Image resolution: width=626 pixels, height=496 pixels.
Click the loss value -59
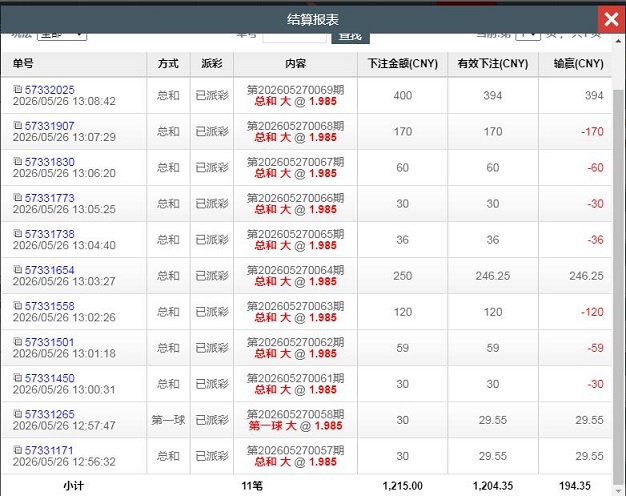pyautogui.click(x=595, y=348)
